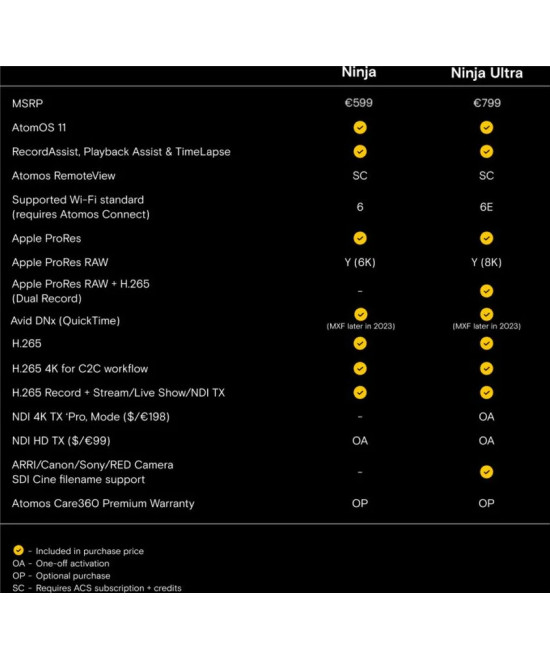Click Ninja Ultra Dual Record checkmark icon

(486, 291)
